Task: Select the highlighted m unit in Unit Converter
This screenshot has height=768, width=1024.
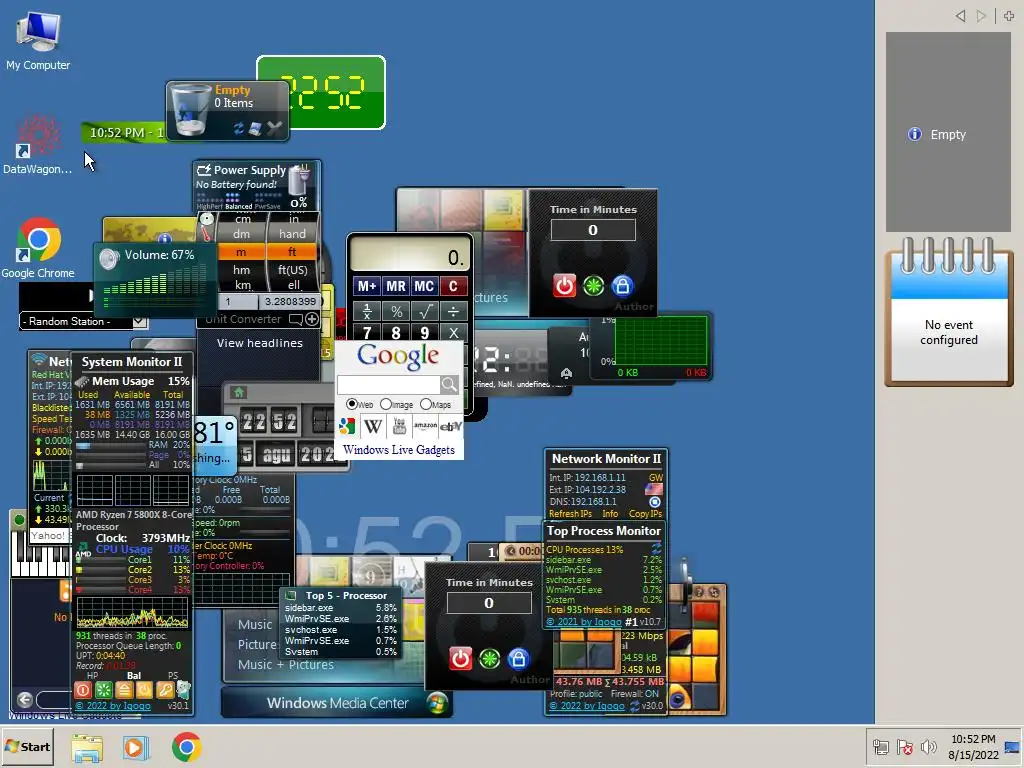Action: coord(241,252)
